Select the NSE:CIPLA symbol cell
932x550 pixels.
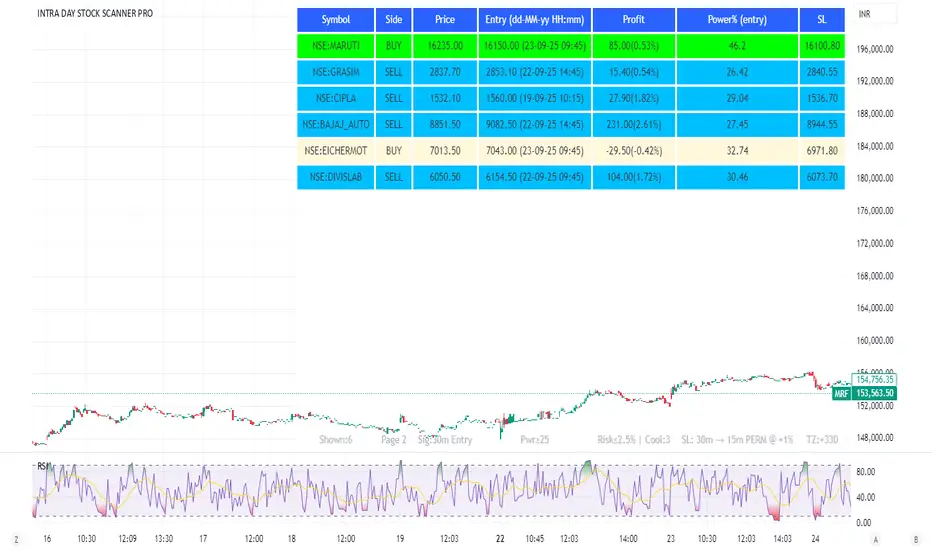336,98
